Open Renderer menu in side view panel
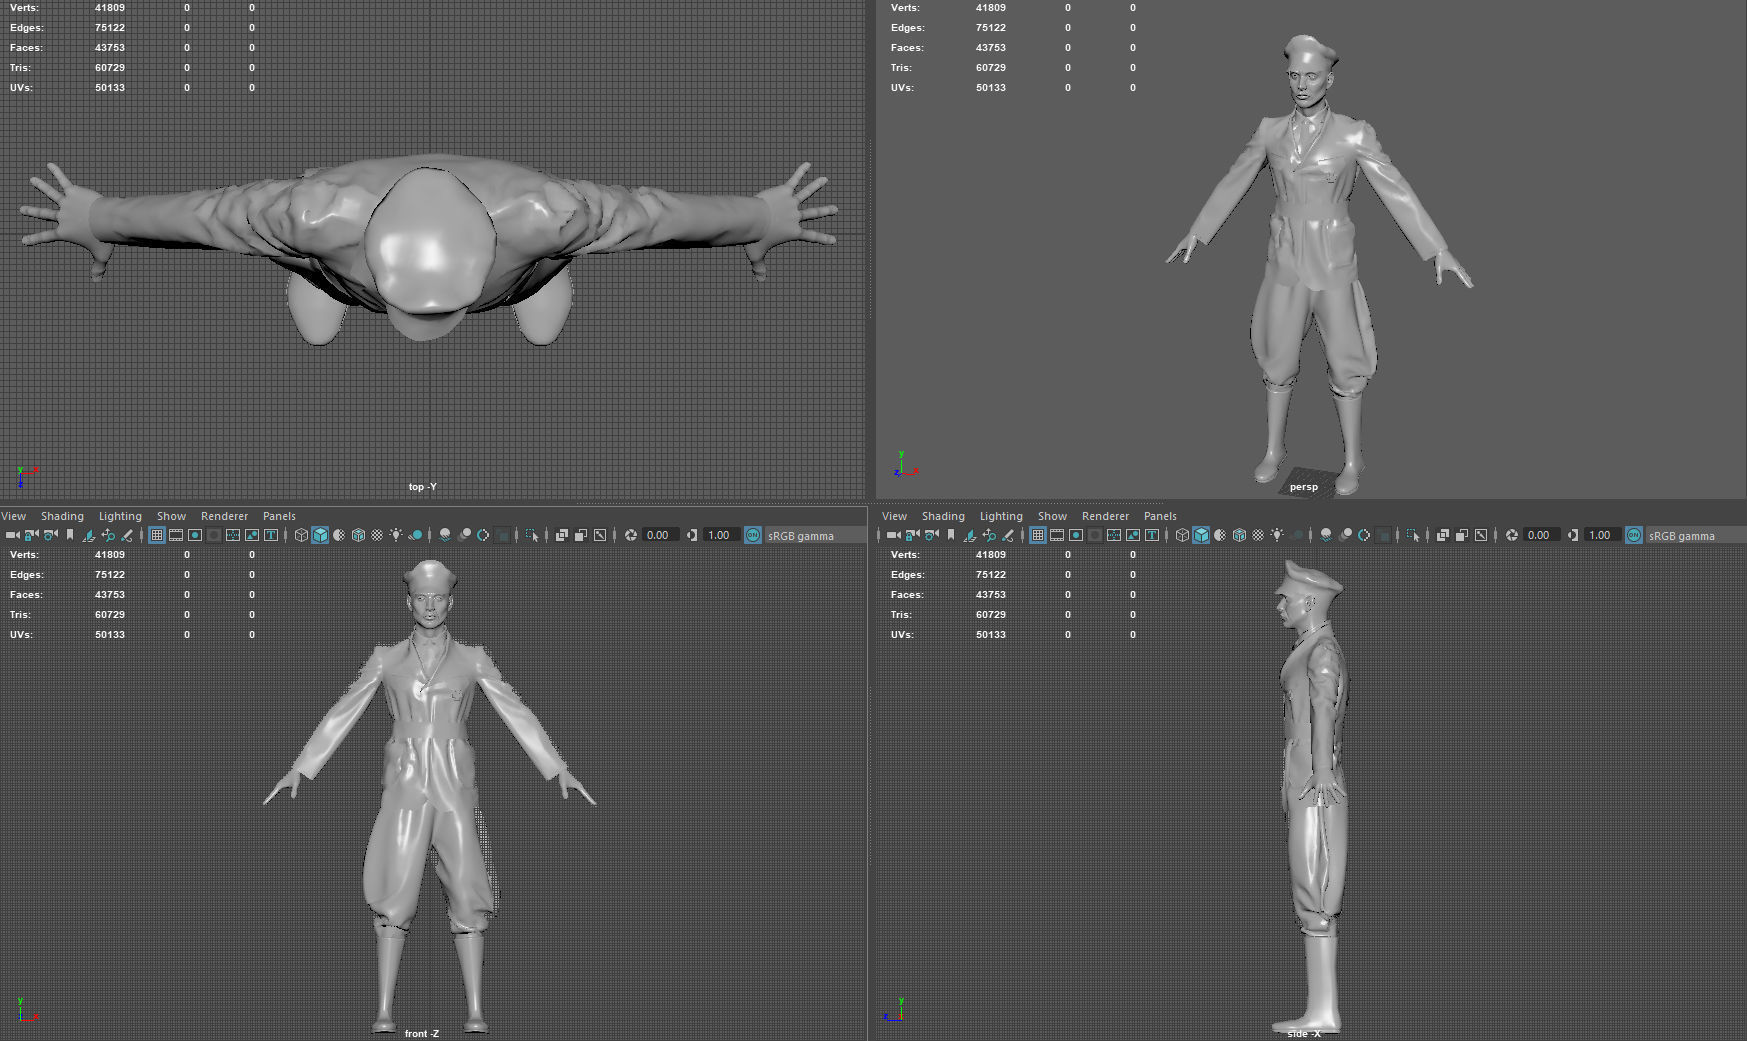 pos(1105,516)
